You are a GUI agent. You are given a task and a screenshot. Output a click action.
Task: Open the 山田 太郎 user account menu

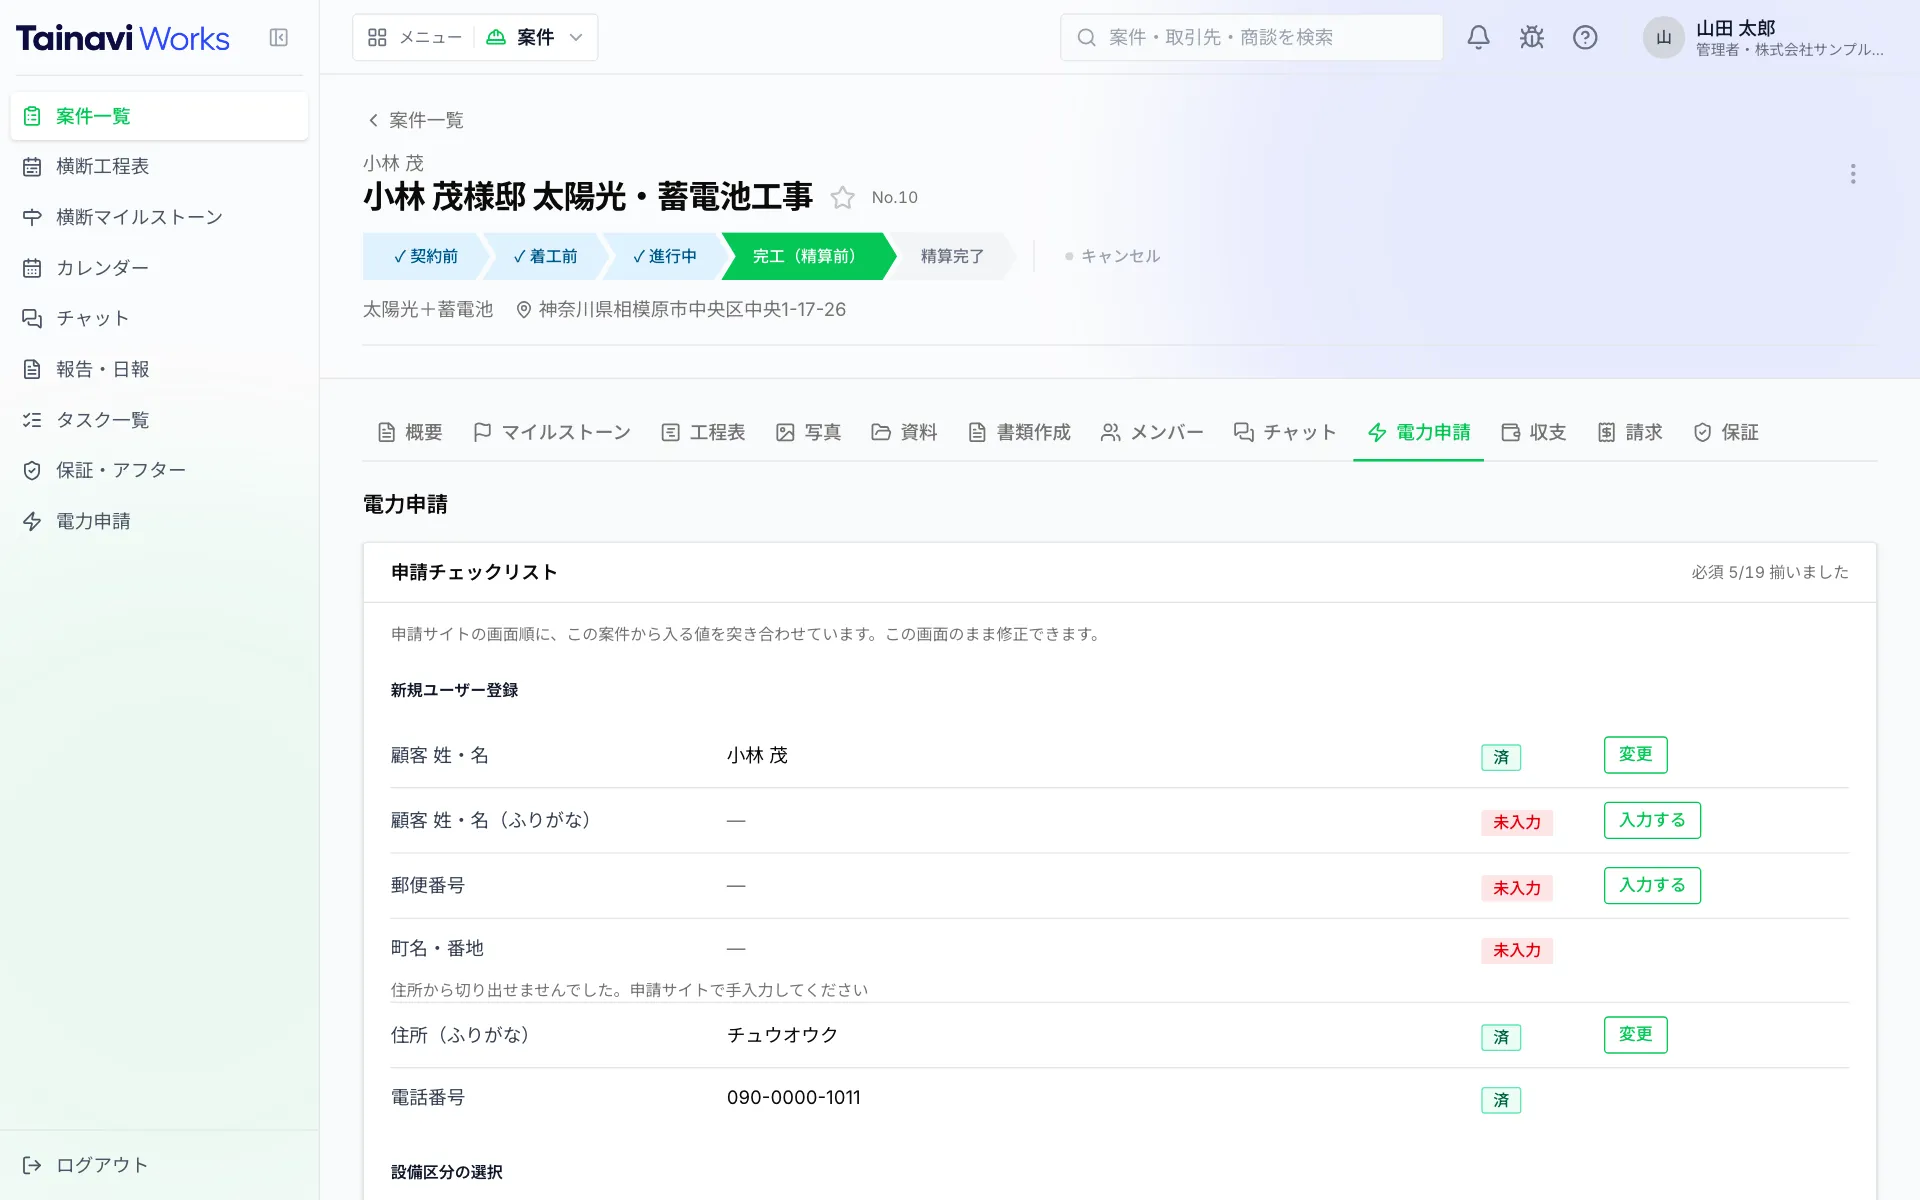click(1765, 38)
